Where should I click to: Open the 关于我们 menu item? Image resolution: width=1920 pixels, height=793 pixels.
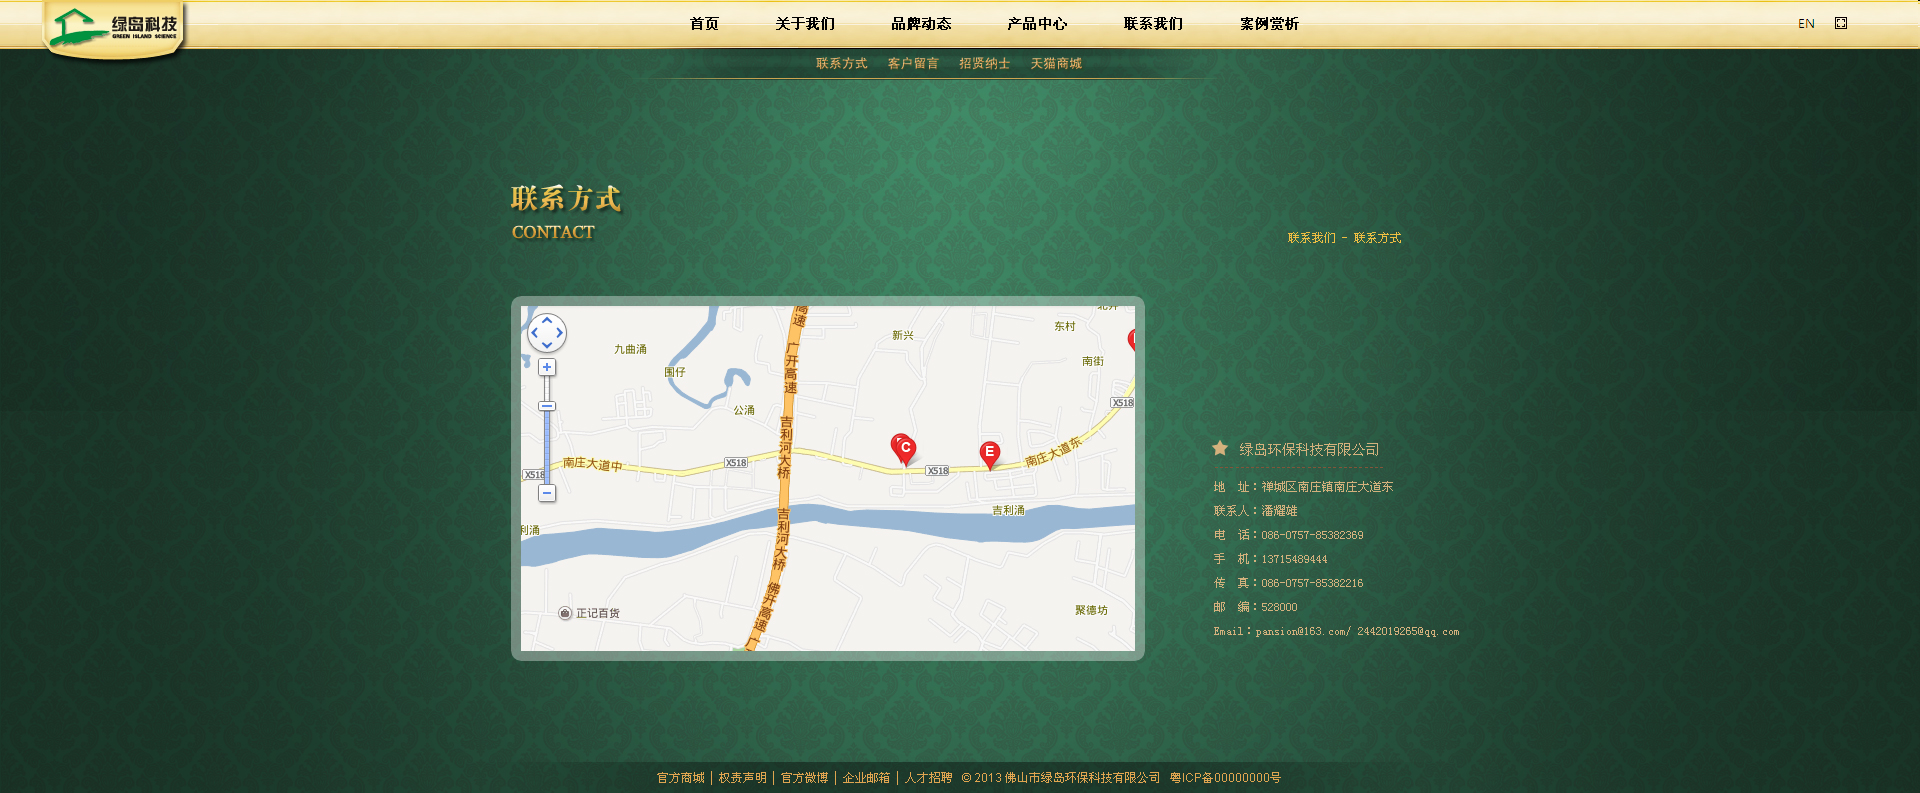tap(805, 23)
